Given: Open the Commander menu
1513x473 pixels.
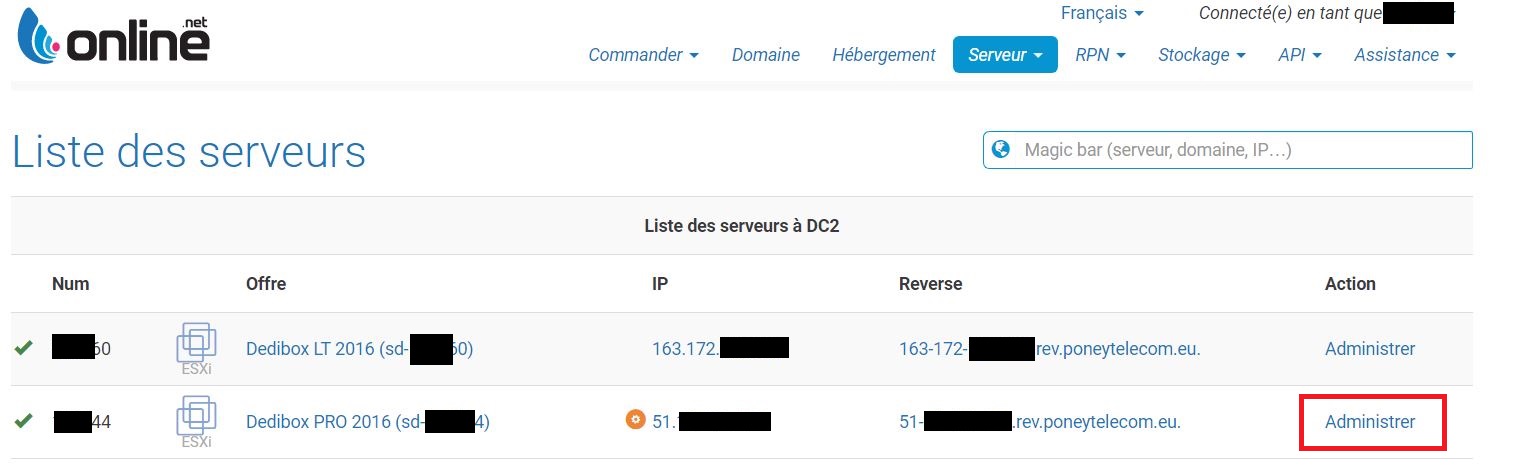Looking at the screenshot, I should point(643,55).
